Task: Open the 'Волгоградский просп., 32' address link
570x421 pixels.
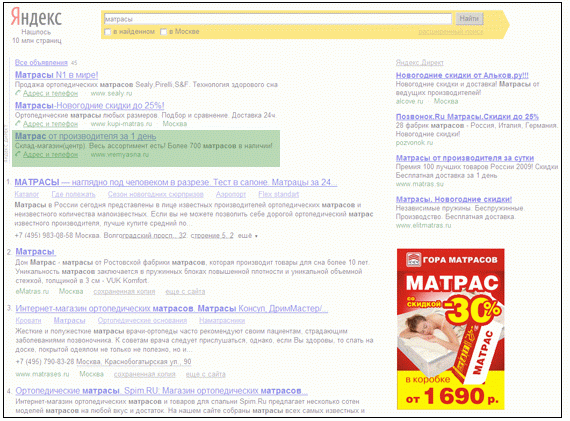Action: (145, 236)
